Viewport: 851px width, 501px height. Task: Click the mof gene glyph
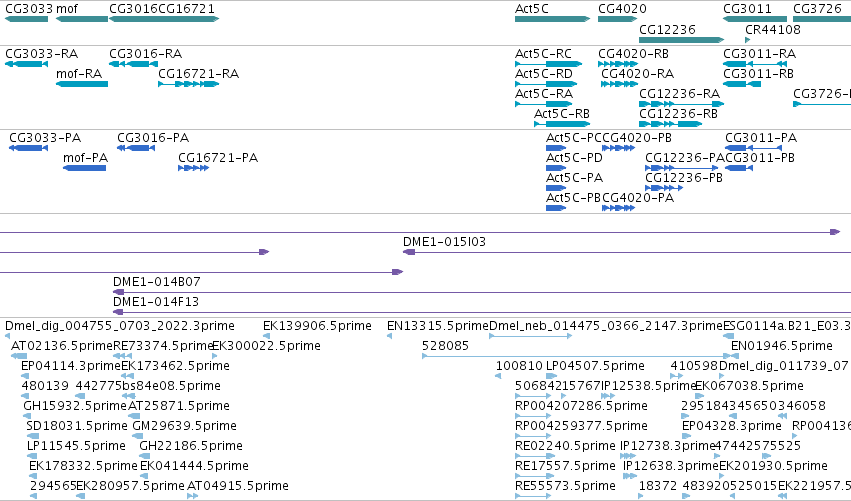pyautogui.click(x=82, y=19)
